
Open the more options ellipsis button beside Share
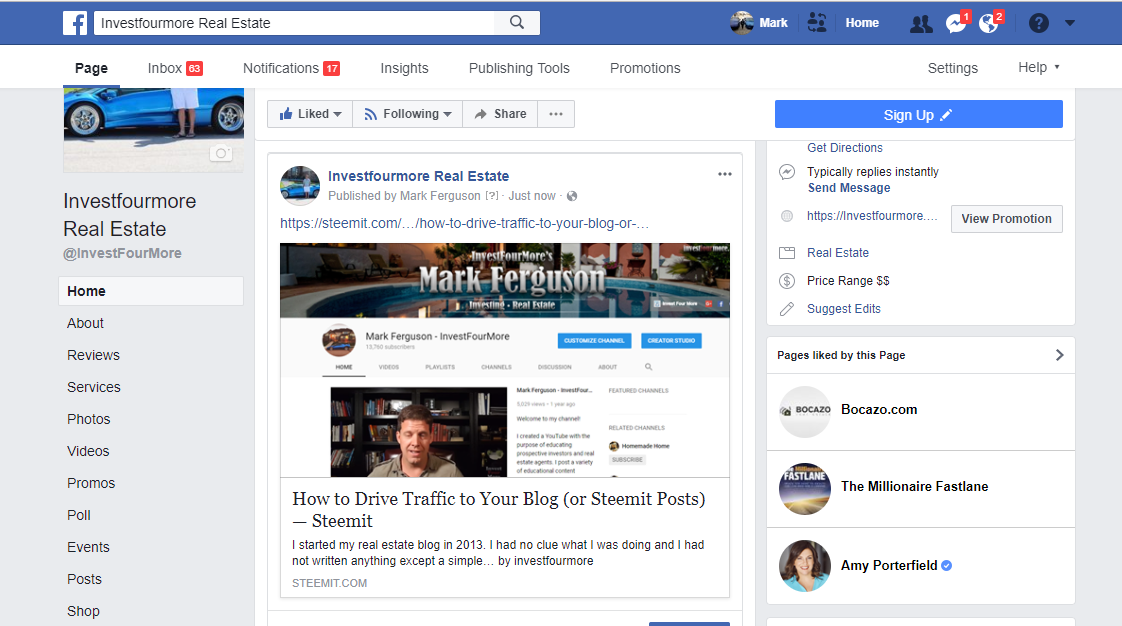pyautogui.click(x=556, y=114)
